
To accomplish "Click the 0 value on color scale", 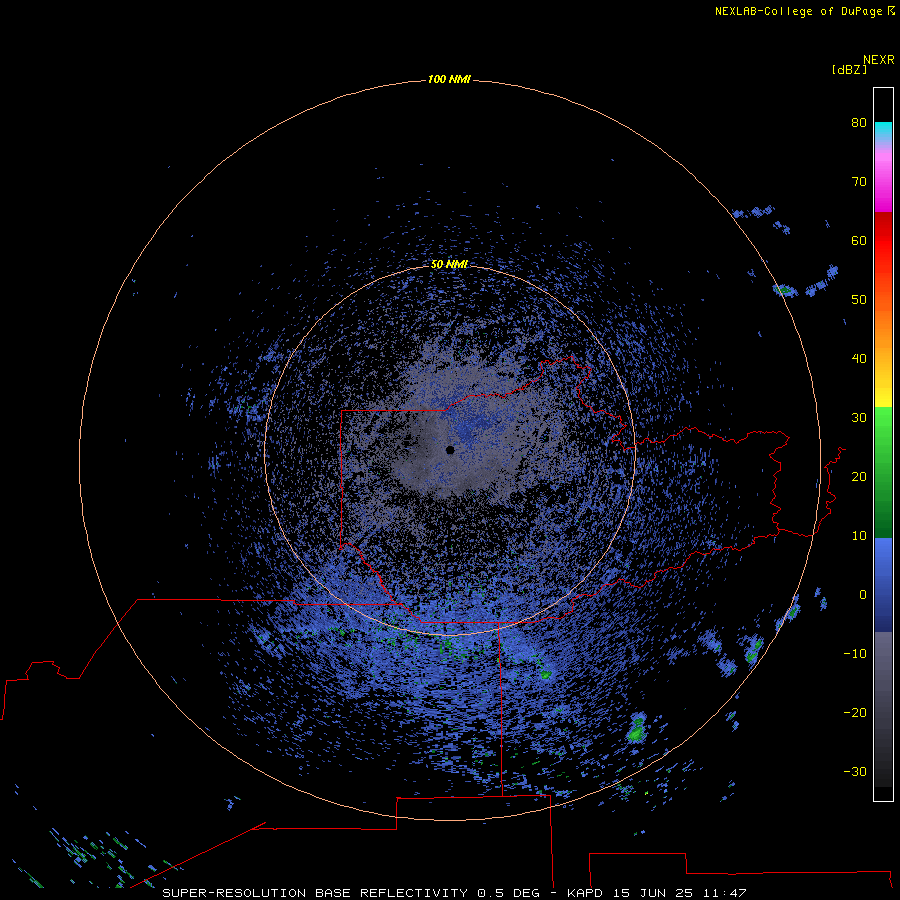I will [863, 595].
